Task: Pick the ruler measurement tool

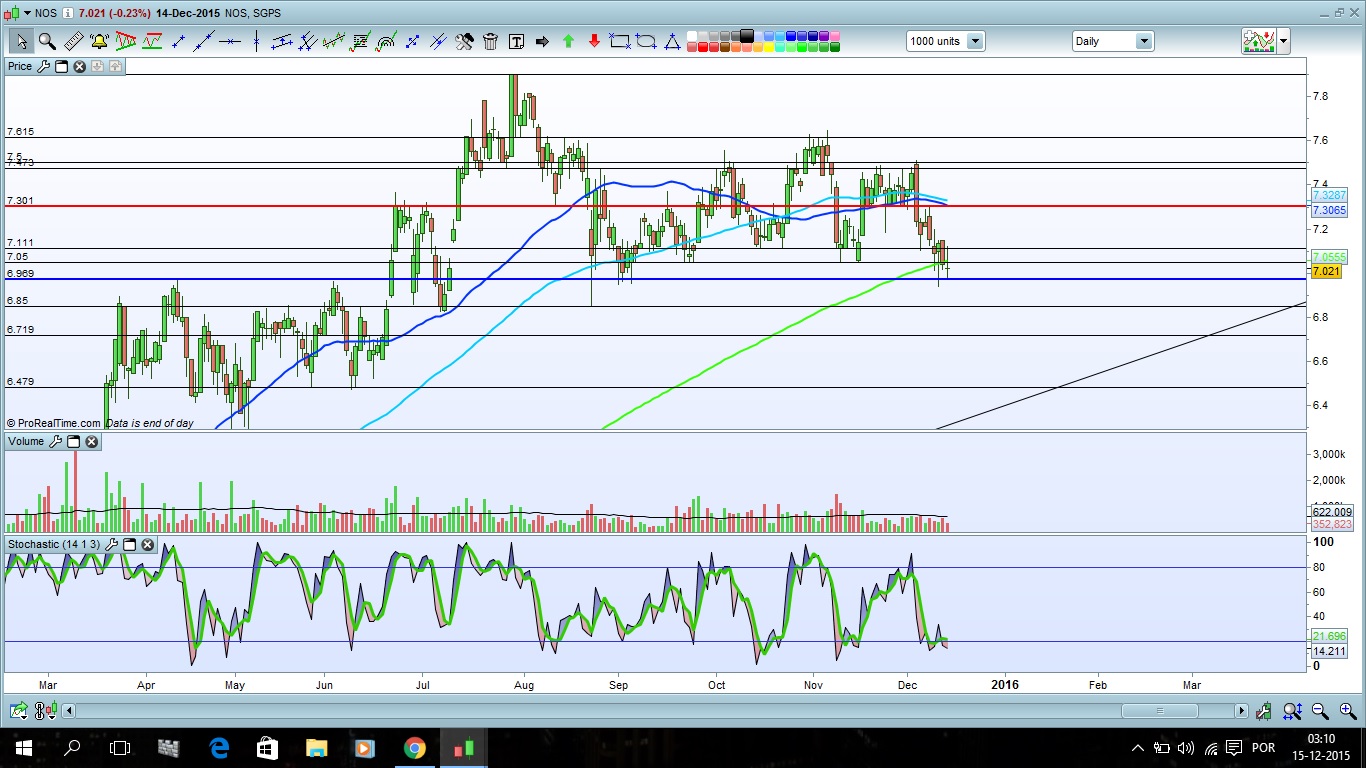Action: coord(73,41)
